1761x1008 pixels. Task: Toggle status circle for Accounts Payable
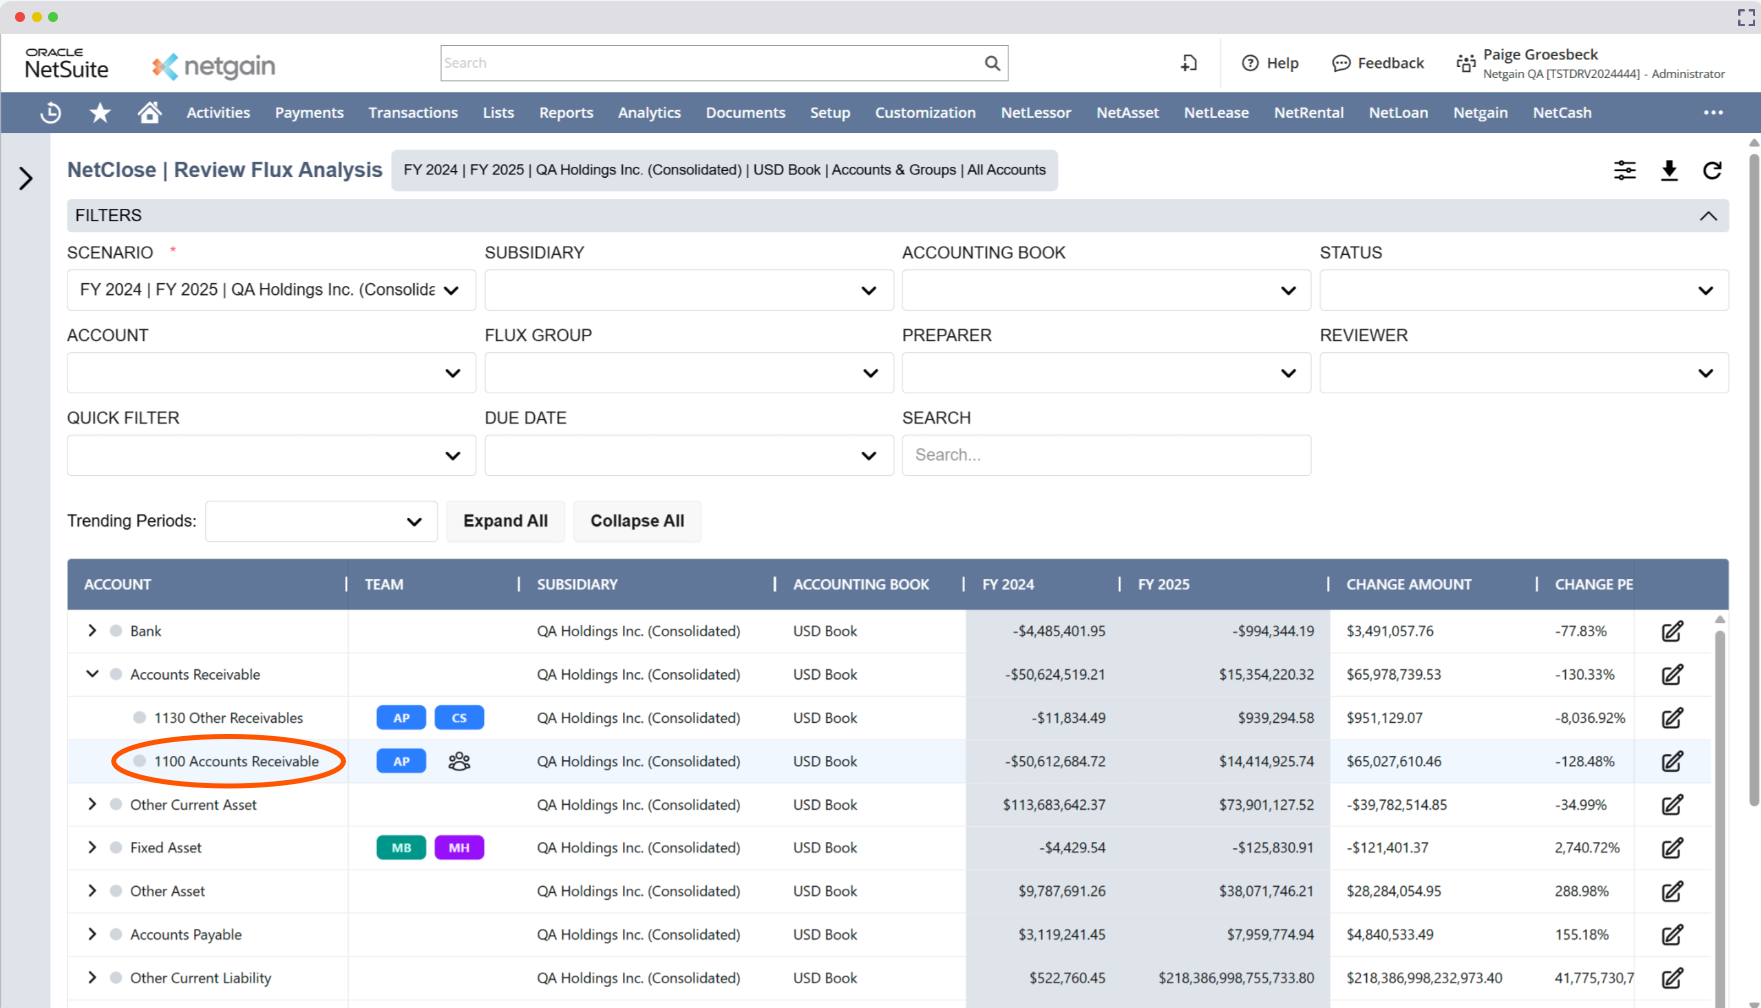(116, 935)
